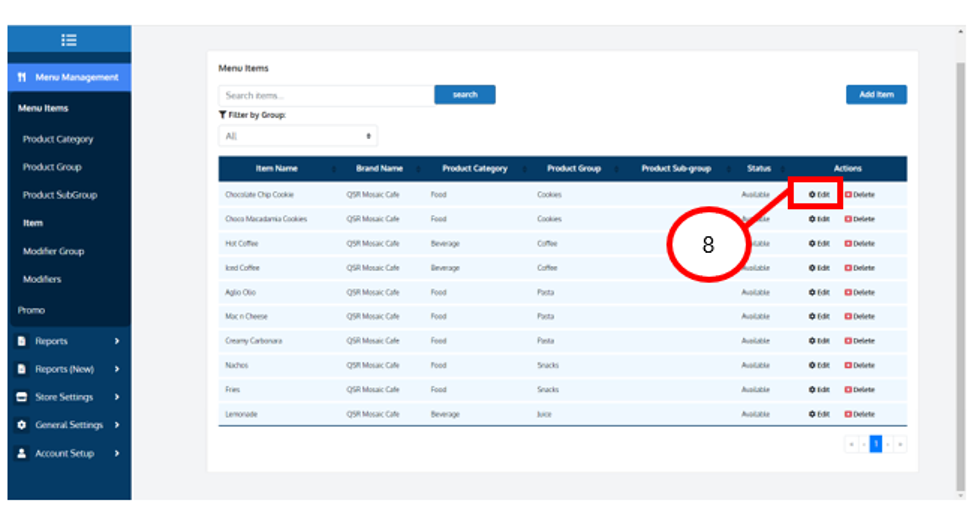The width and height of the screenshot is (972, 516).
Task: Open Product Category in sidebar
Action: tap(58, 139)
